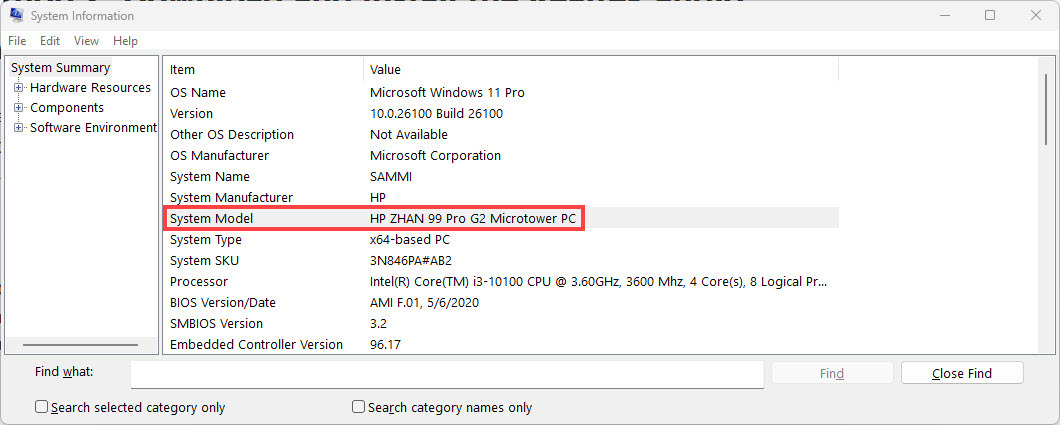Image resolution: width=1060 pixels, height=425 pixels.
Task: Click the vertical scrollbar down arrow
Action: click(x=1047, y=346)
